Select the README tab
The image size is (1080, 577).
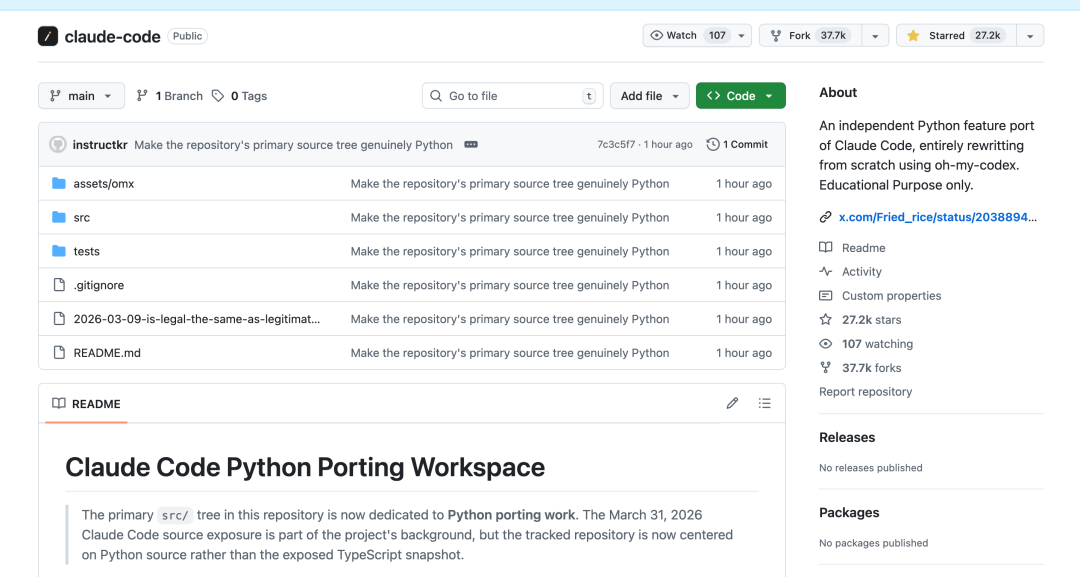click(x=86, y=403)
